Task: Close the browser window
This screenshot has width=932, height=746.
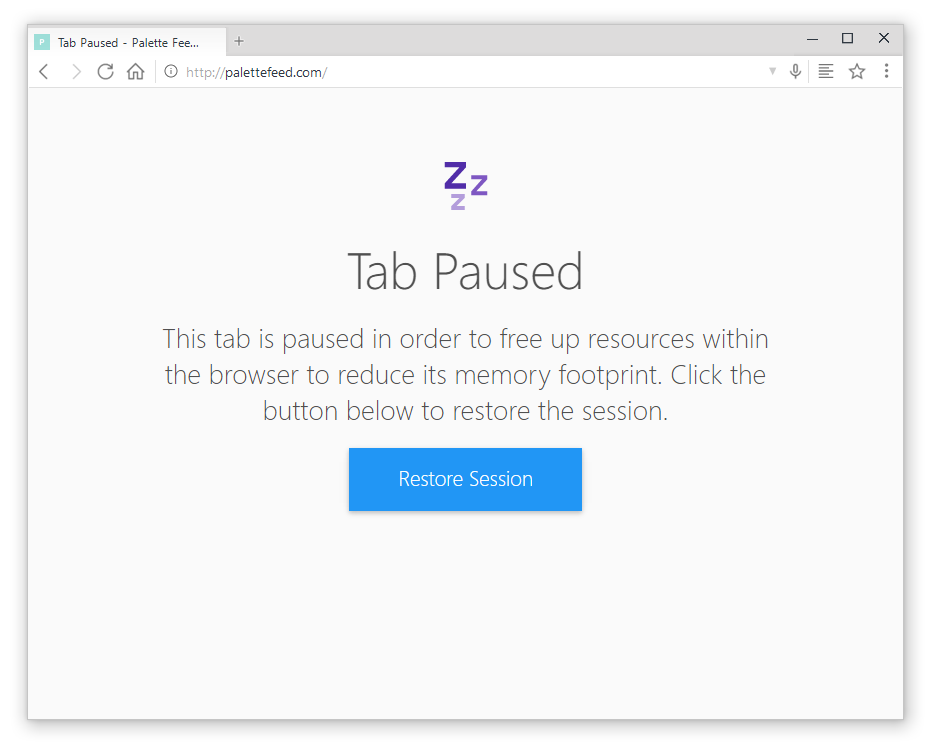Action: (x=884, y=38)
